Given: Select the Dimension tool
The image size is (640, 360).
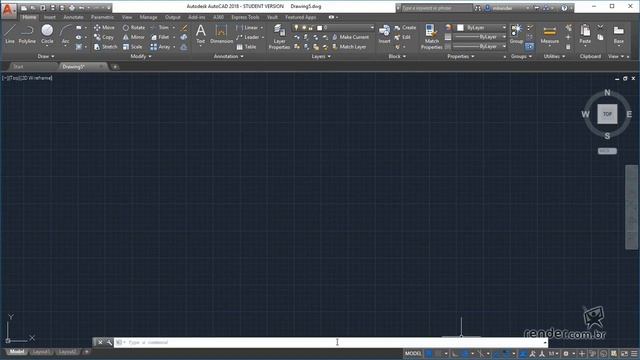Looking at the screenshot, I should (221, 34).
